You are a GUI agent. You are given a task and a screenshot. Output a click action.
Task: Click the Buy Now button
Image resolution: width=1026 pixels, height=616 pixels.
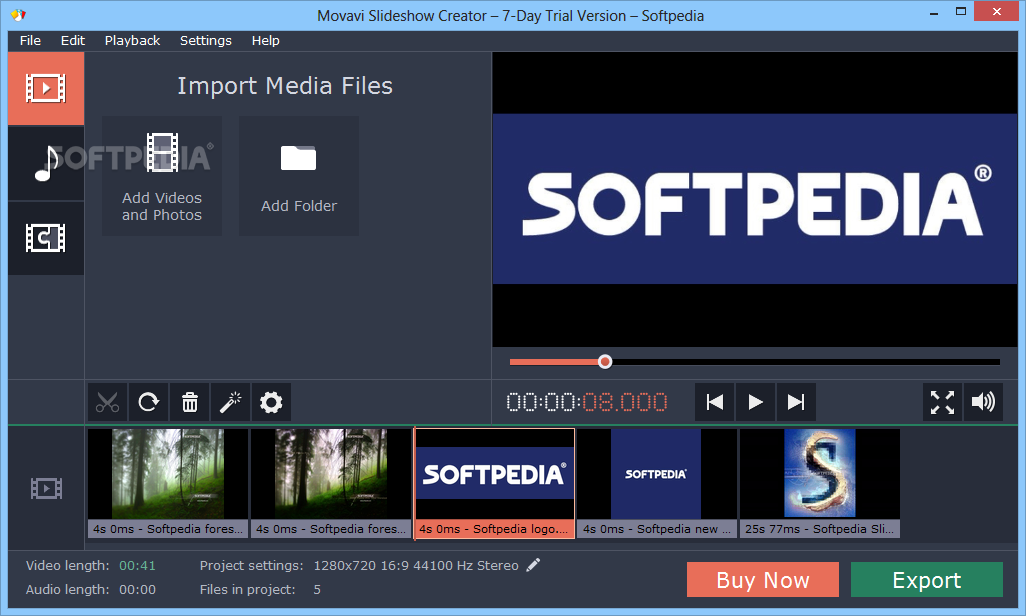762,579
